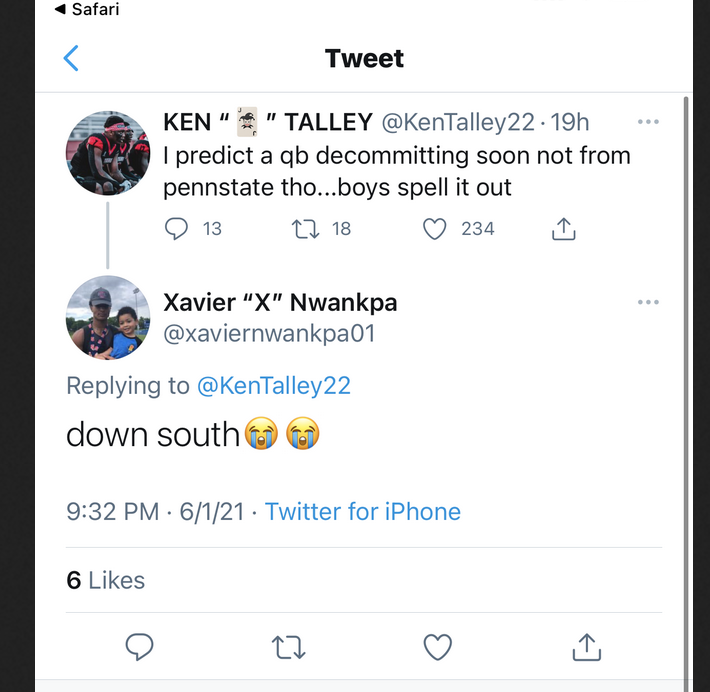This screenshot has width=710, height=692.
Task: Tap the blue back chevron
Action: point(71,58)
